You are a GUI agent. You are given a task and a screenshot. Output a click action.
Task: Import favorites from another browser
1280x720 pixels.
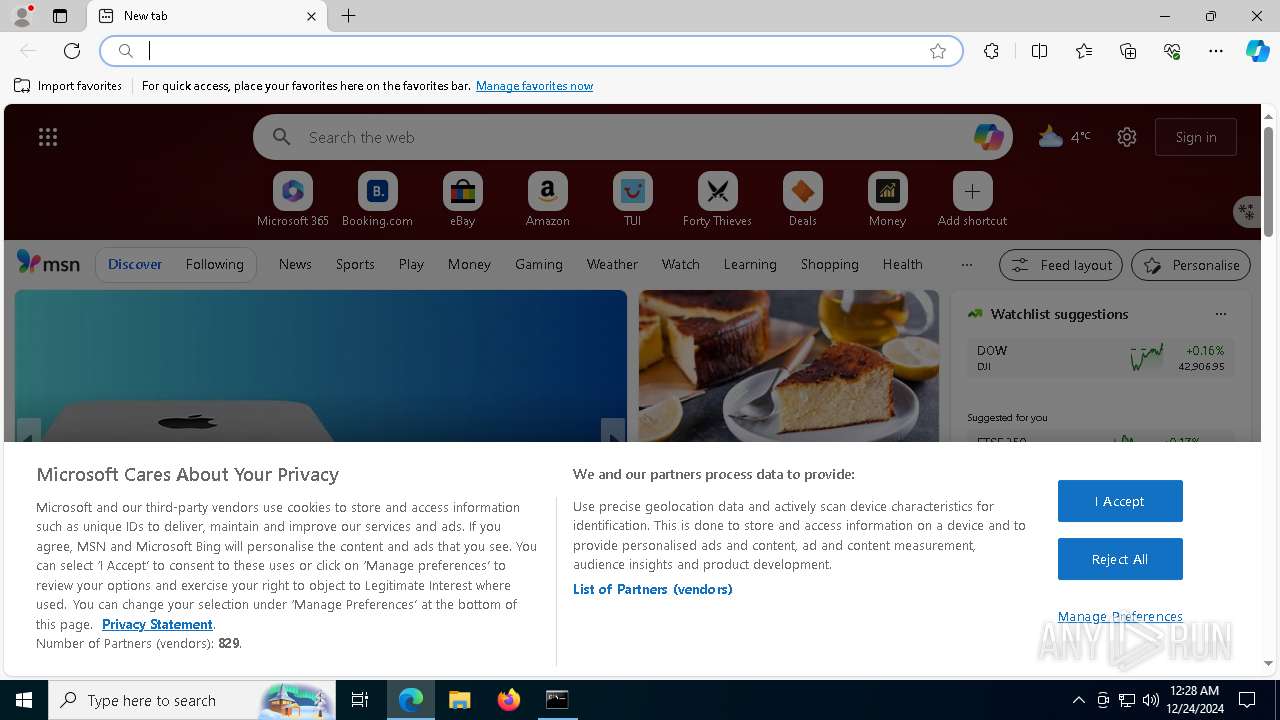pyautogui.click(x=68, y=86)
